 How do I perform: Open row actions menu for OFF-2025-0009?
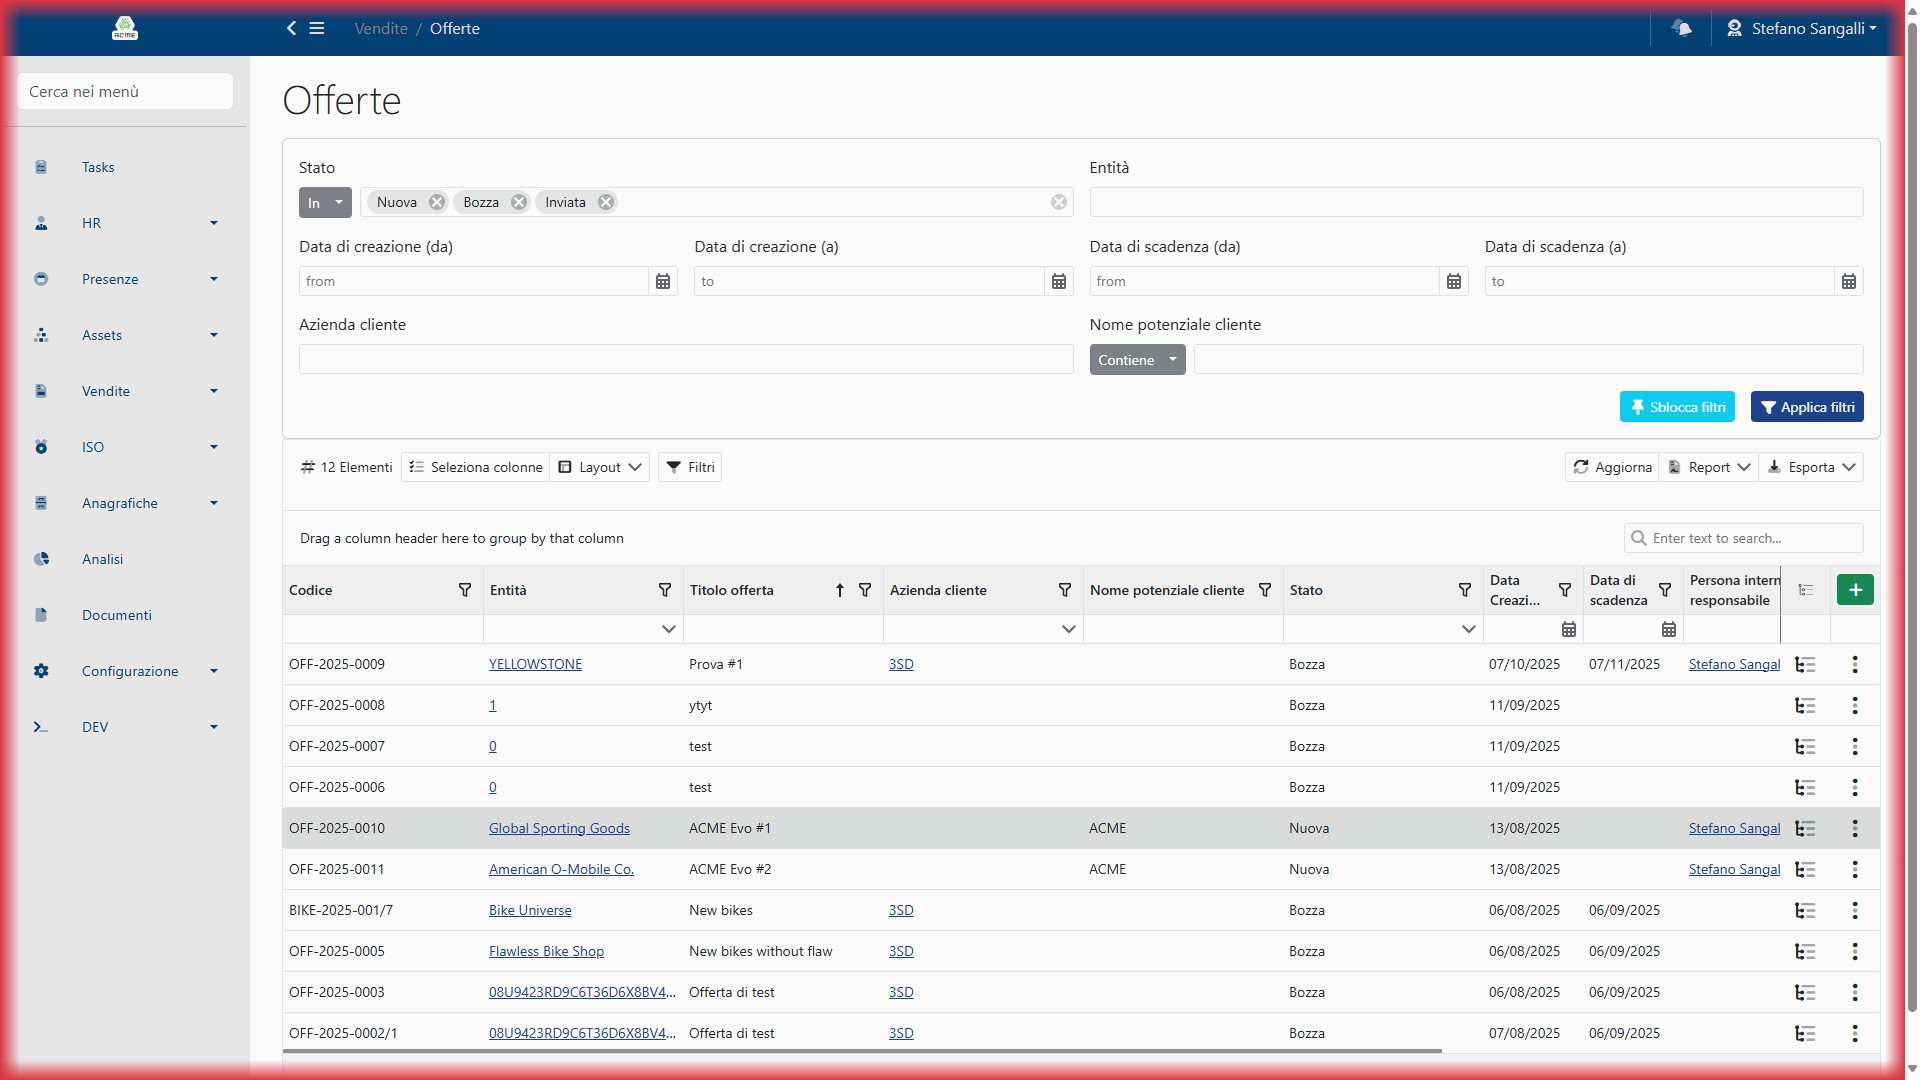click(x=1855, y=665)
